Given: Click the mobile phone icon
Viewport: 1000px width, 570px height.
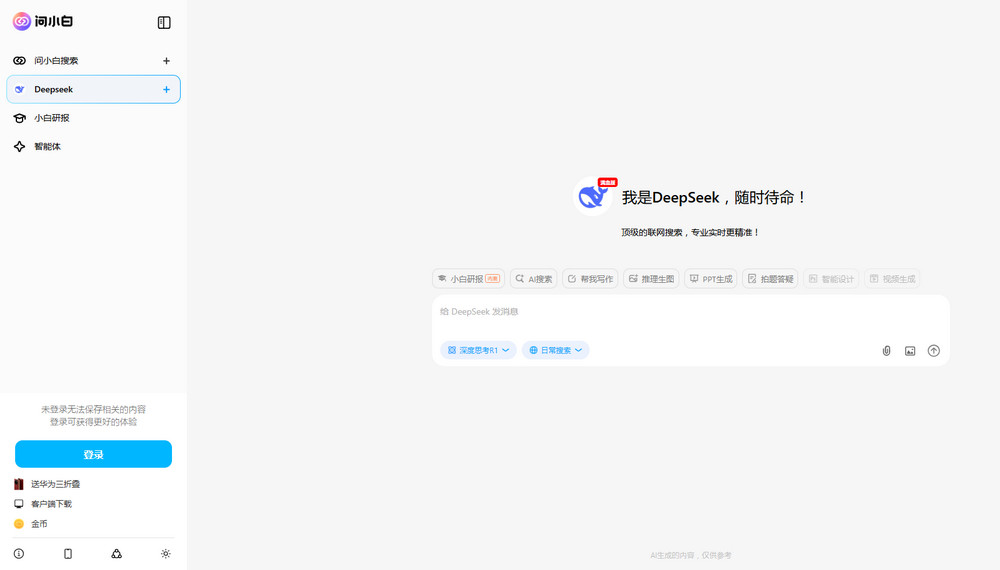Looking at the screenshot, I should pos(68,553).
